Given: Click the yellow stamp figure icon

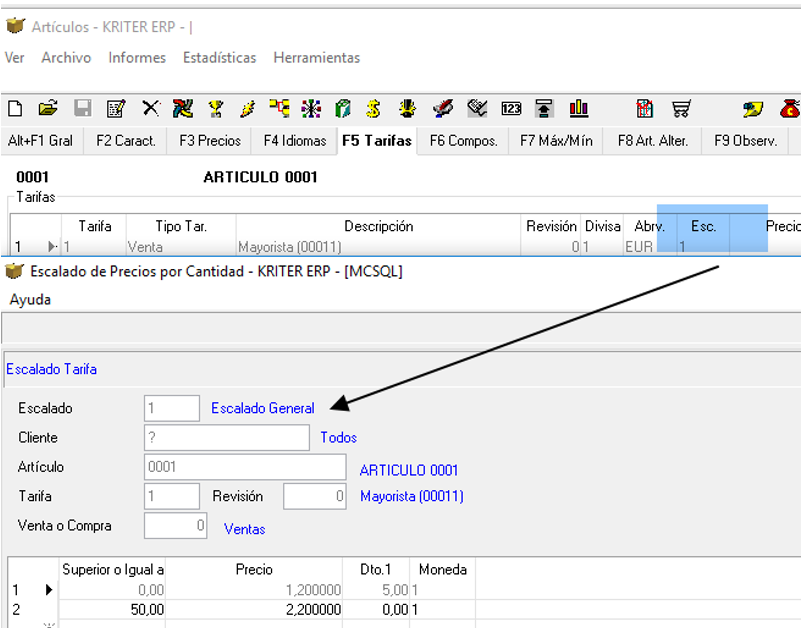Looking at the screenshot, I should [408, 109].
